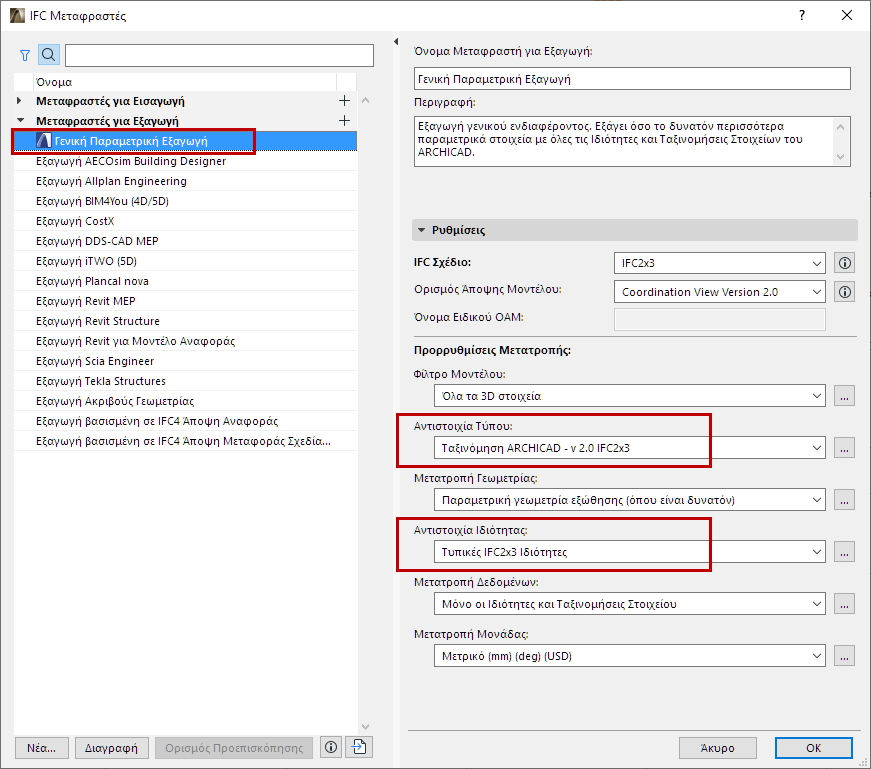The height and width of the screenshot is (769, 871).
Task: Select Εξαγωγή BIM4You (4D/5D)
Action: 186,201
